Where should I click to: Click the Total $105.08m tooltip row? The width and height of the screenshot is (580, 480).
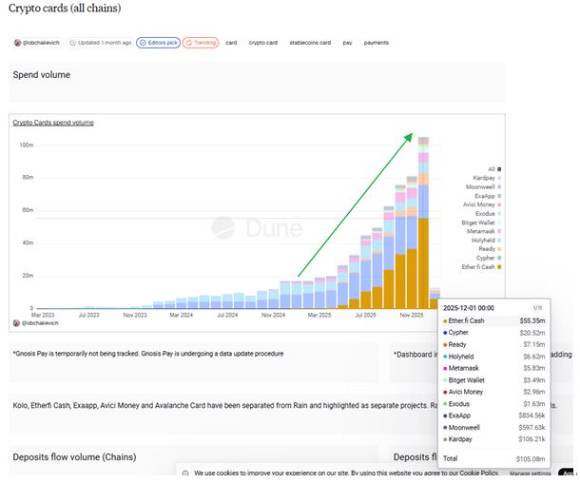click(x=494, y=459)
